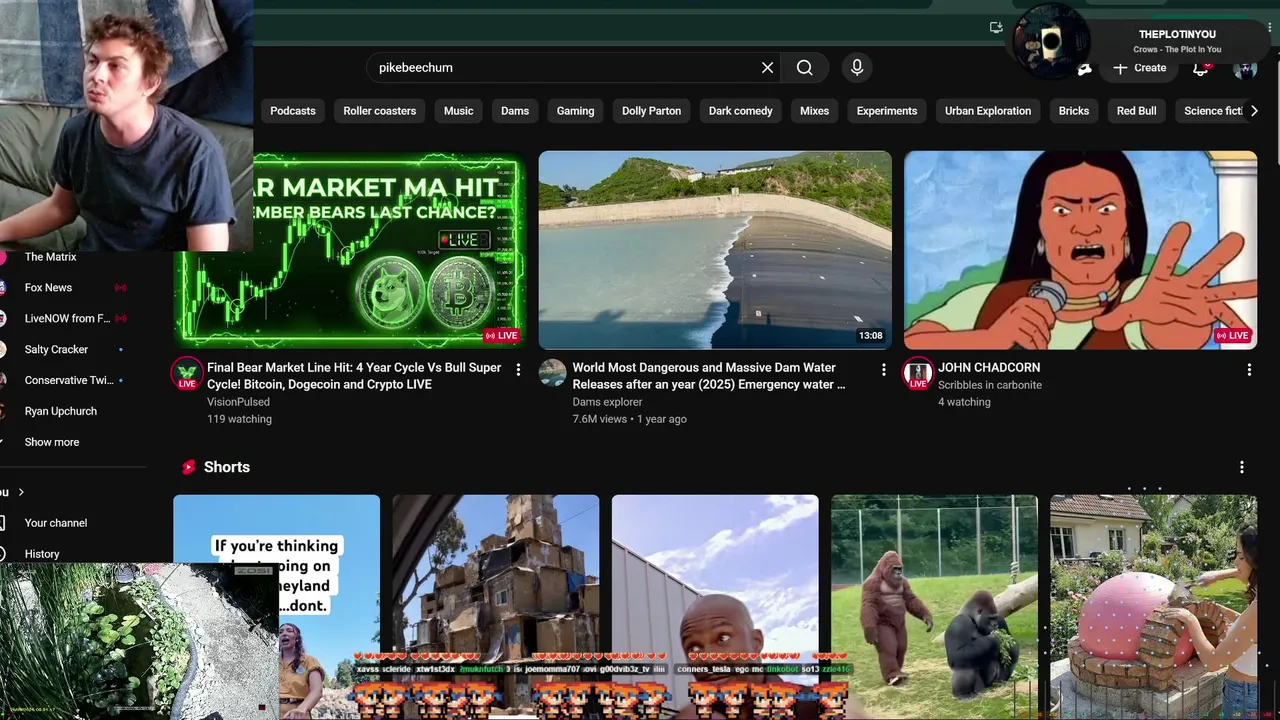The image size is (1280, 720).
Task: Choose the Bricks chip
Action: click(x=1074, y=111)
